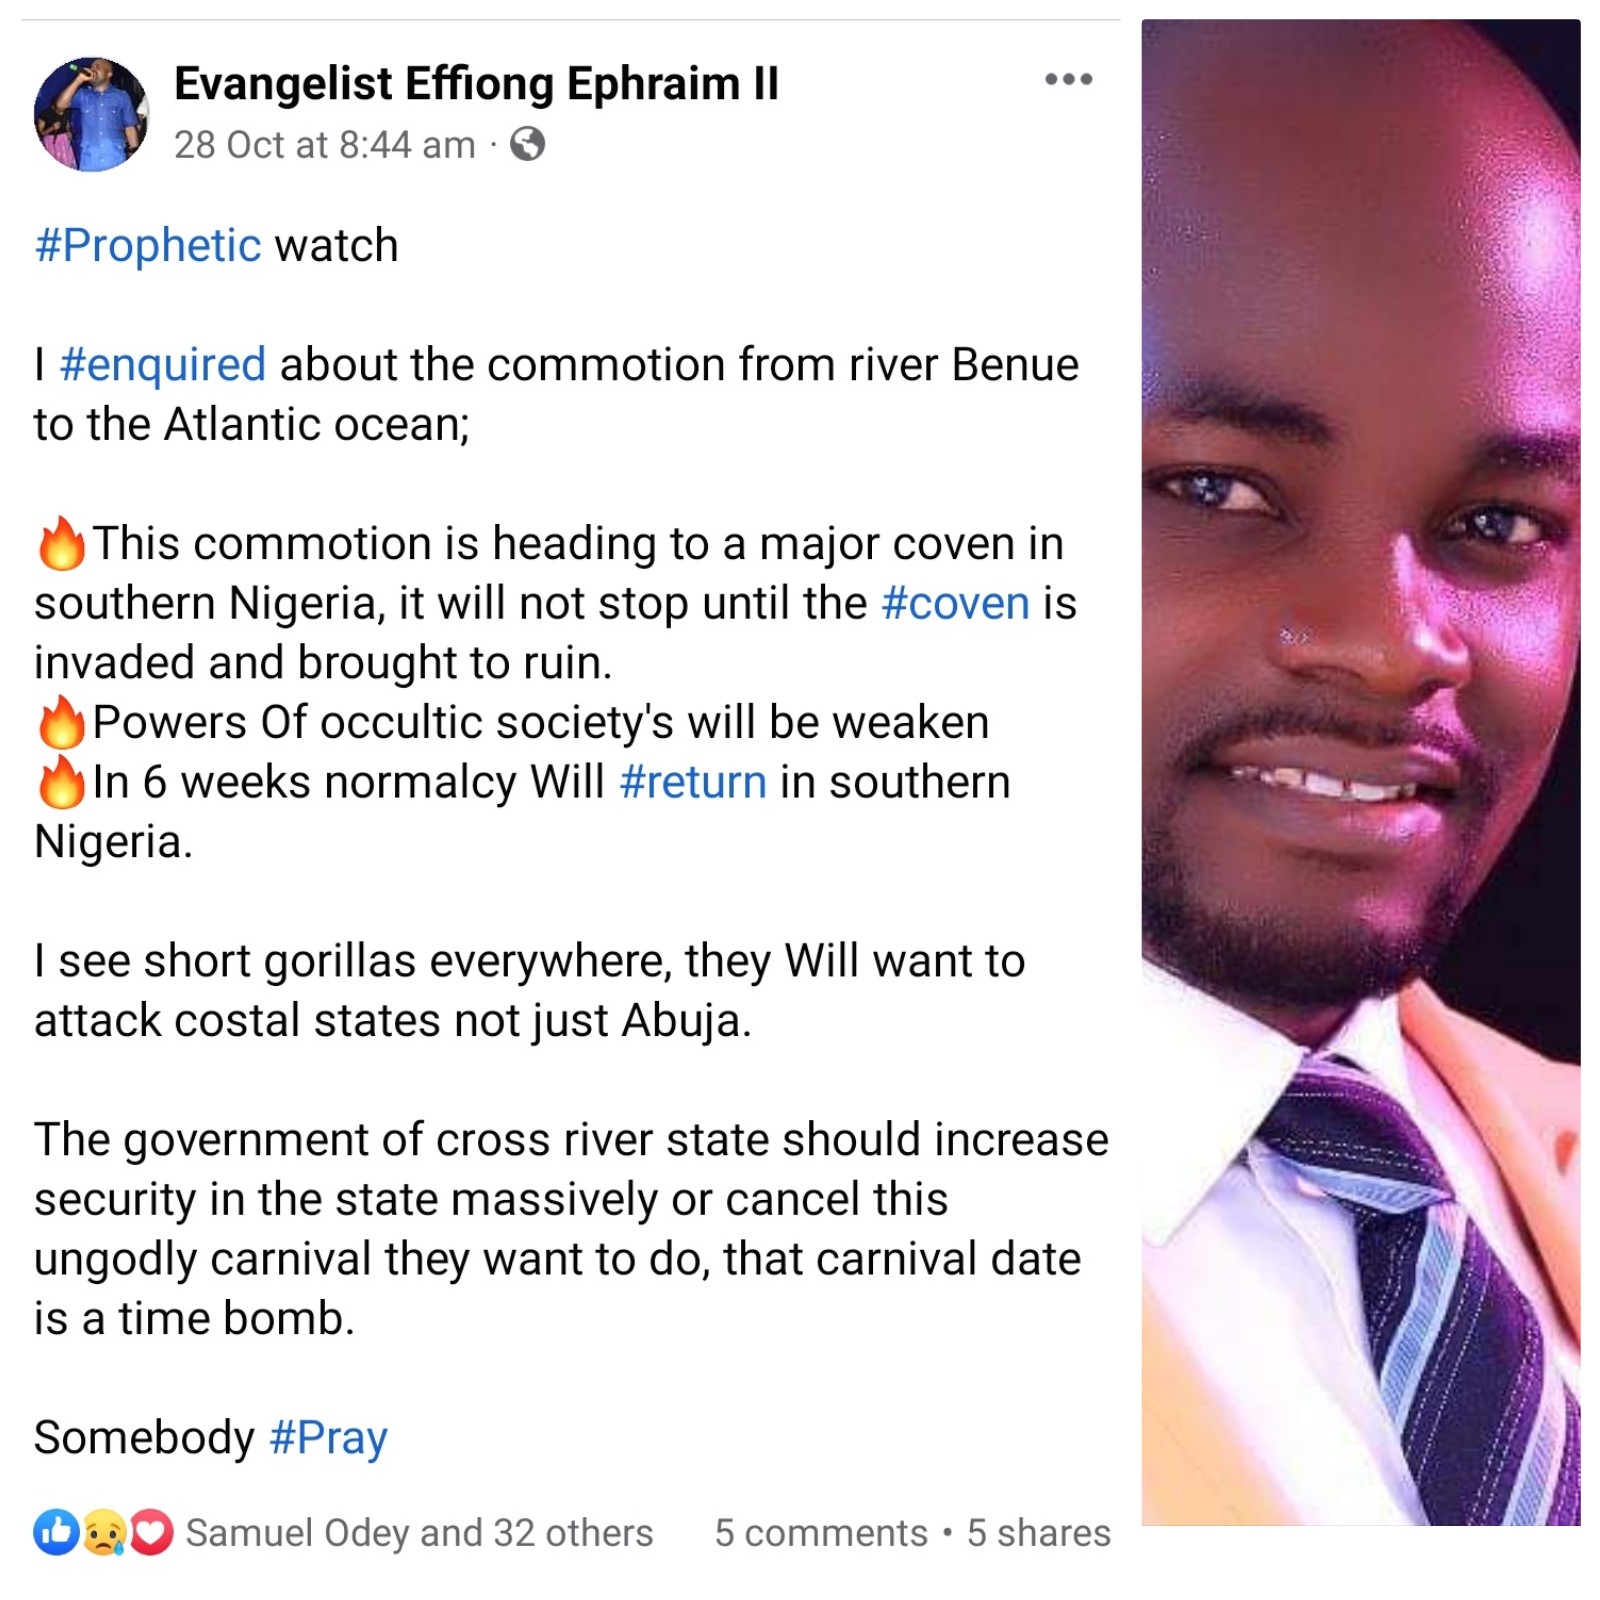This screenshot has height=1600, width=1600.
Task: Open the 5 comments list
Action: point(821,1533)
